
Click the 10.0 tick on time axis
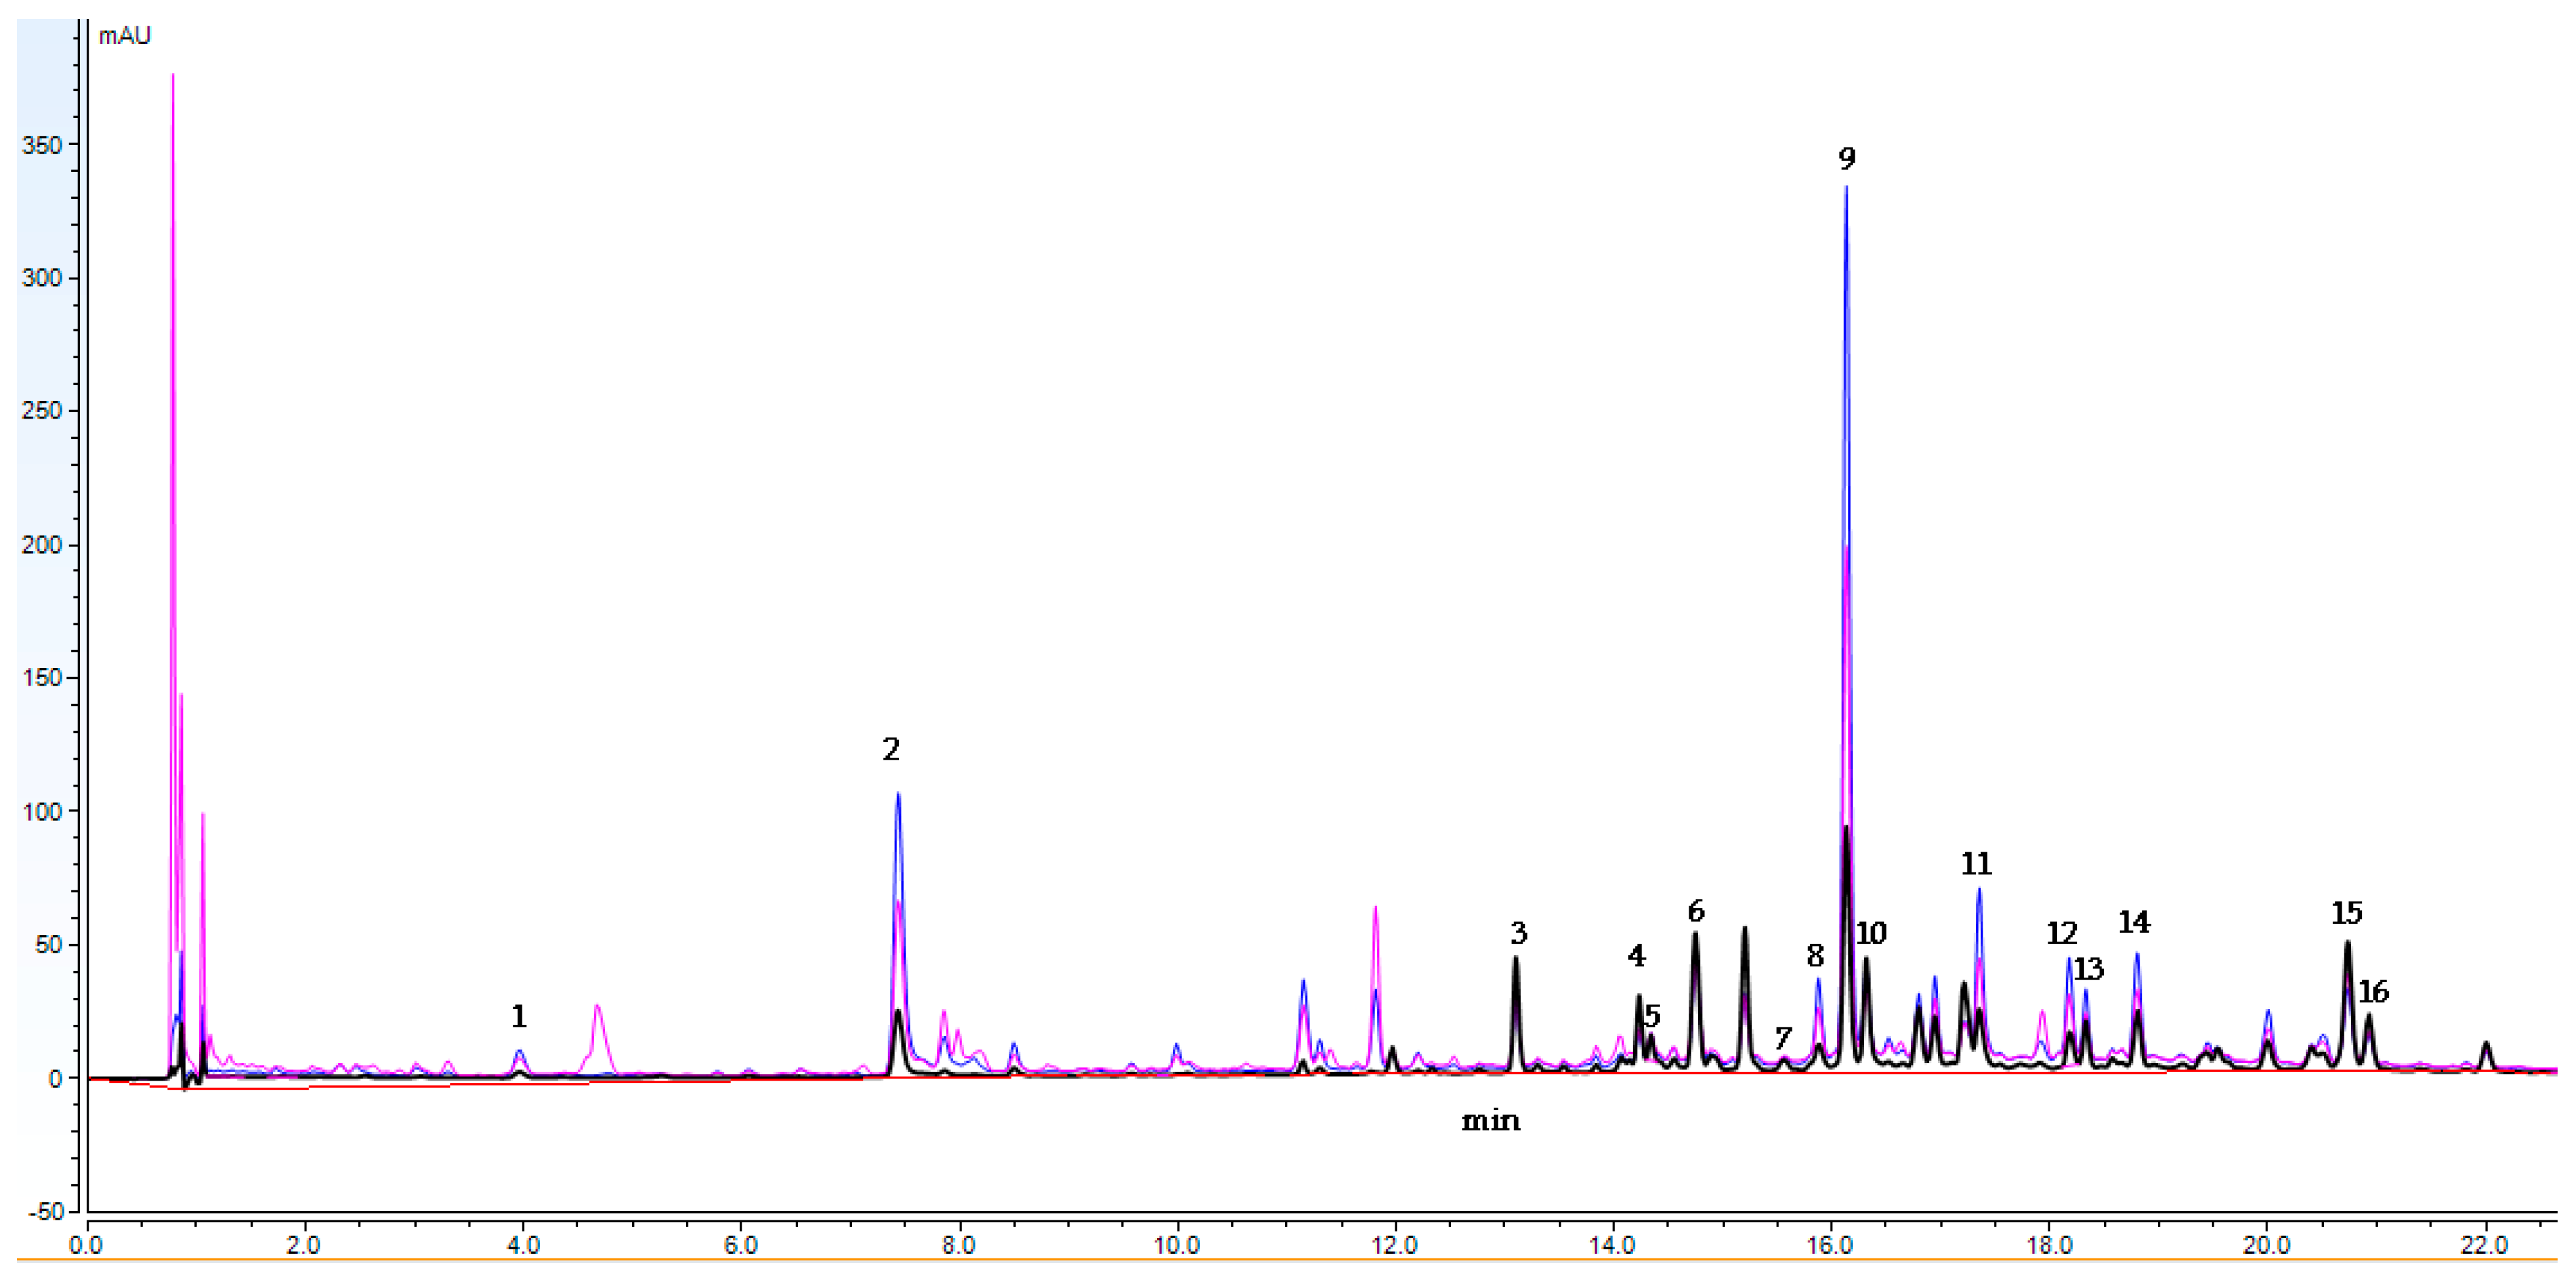(1176, 1245)
